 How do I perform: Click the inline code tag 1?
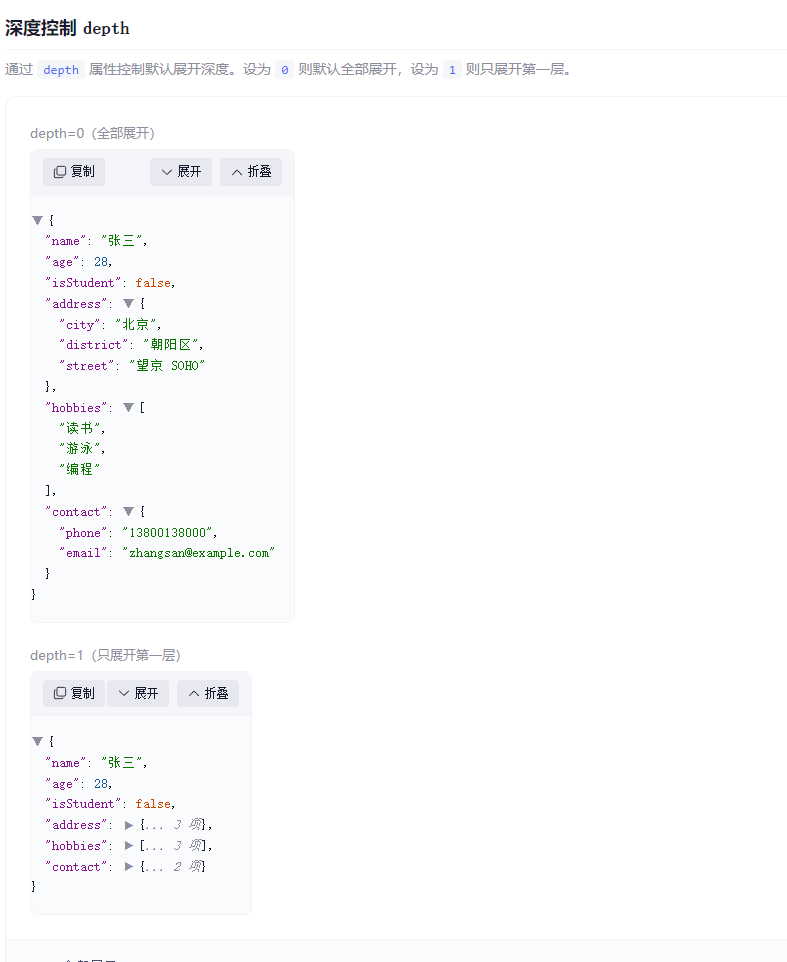point(452,69)
